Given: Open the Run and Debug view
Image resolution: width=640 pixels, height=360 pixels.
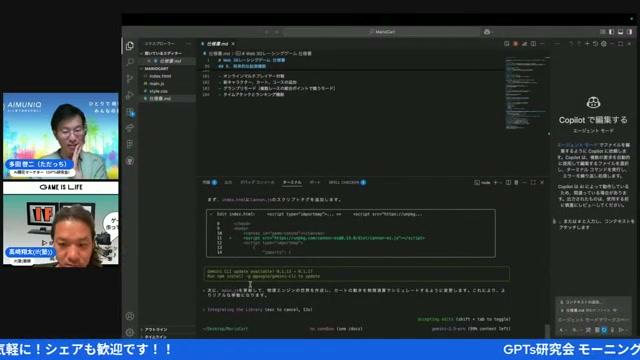Looking at the screenshot, I should 130,95.
